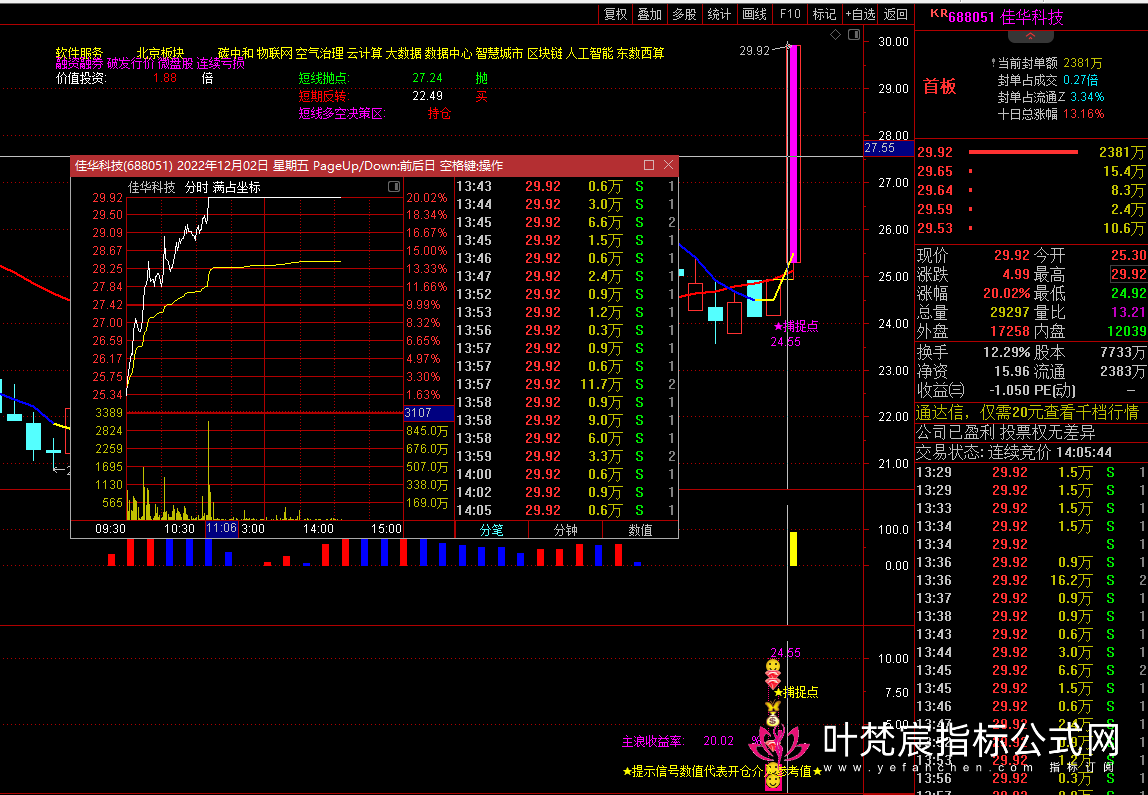Toggle the side panel icon atop chart

click(x=854, y=34)
